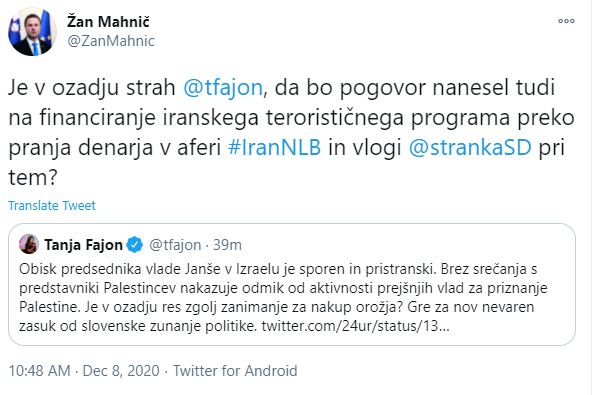Image resolution: width=596 pixels, height=395 pixels.
Task: Open the #IranNLB hashtag
Action: [274, 147]
